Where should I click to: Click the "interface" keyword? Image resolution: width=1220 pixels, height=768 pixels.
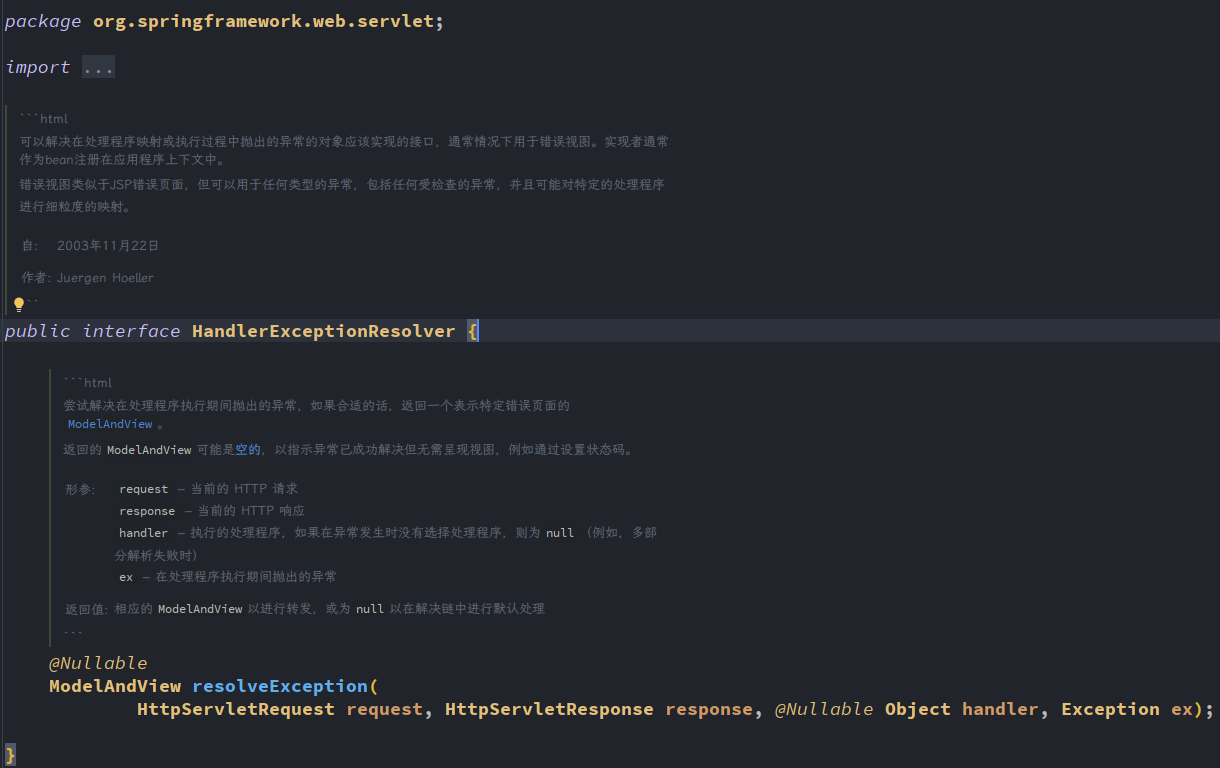click(131, 331)
